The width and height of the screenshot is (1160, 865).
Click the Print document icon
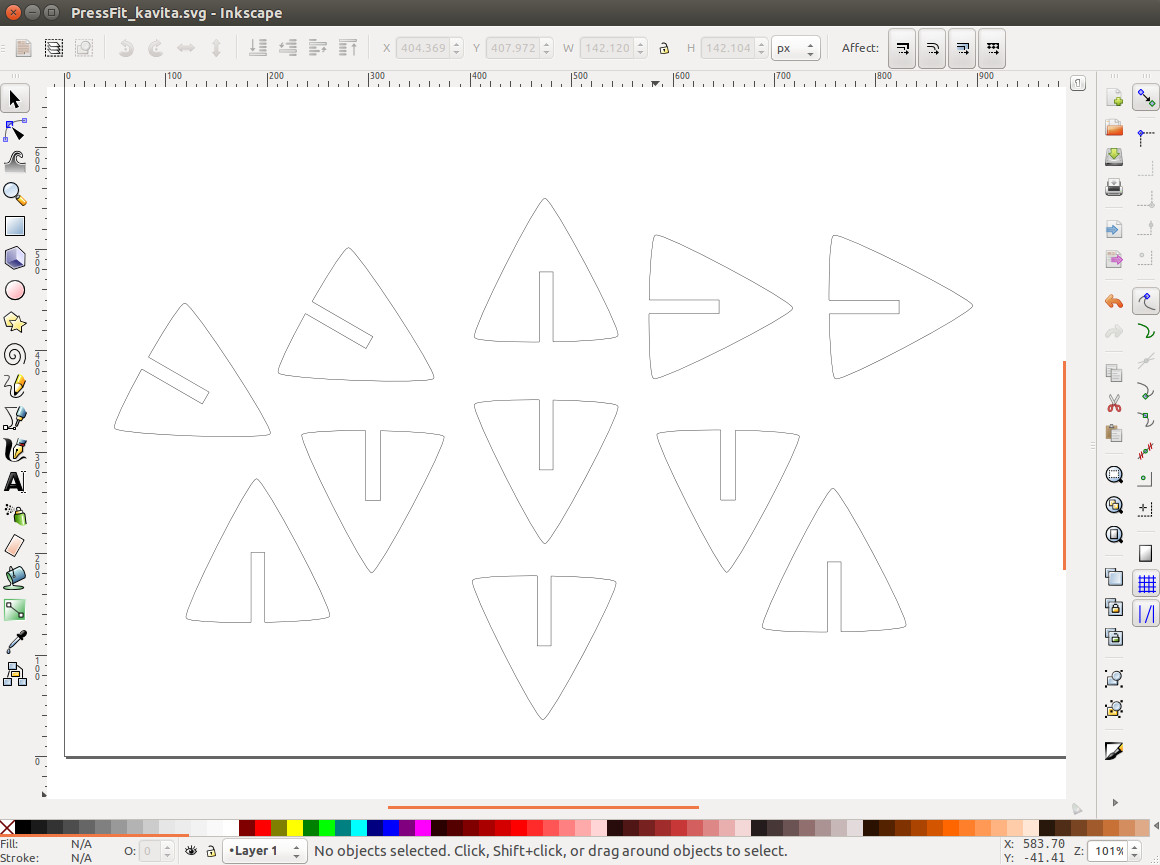coord(1114,187)
